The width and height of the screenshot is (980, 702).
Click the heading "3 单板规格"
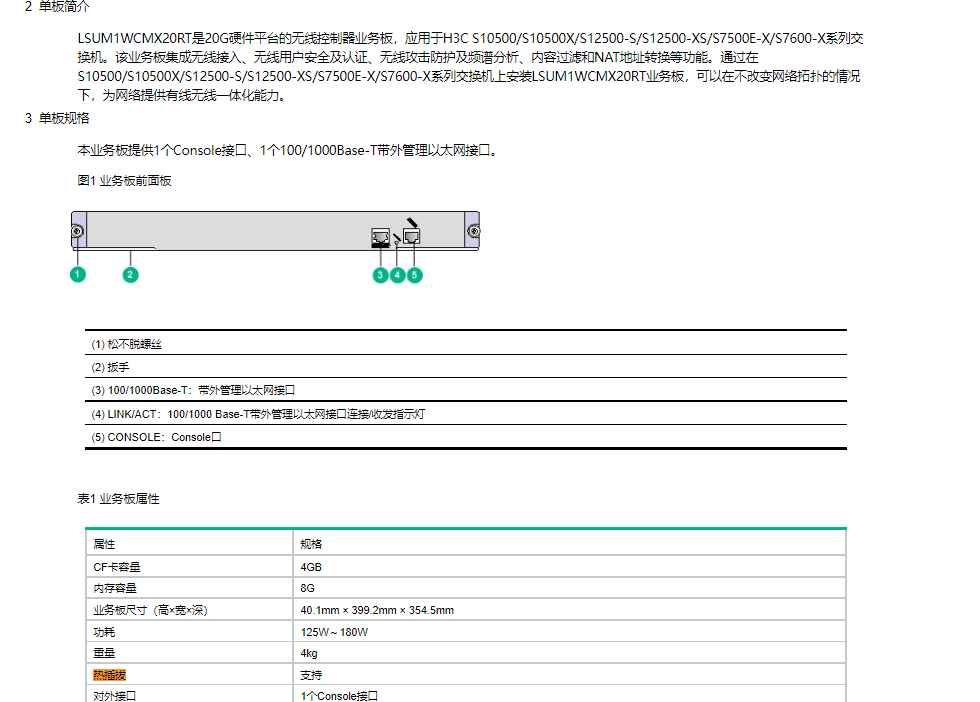click(x=57, y=118)
